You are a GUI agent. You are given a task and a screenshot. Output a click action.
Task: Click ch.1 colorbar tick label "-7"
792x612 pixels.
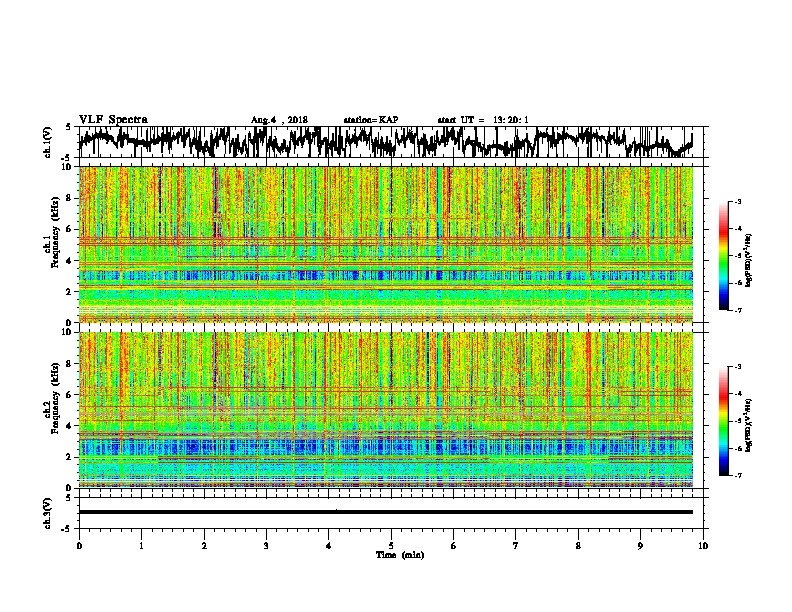point(737,310)
